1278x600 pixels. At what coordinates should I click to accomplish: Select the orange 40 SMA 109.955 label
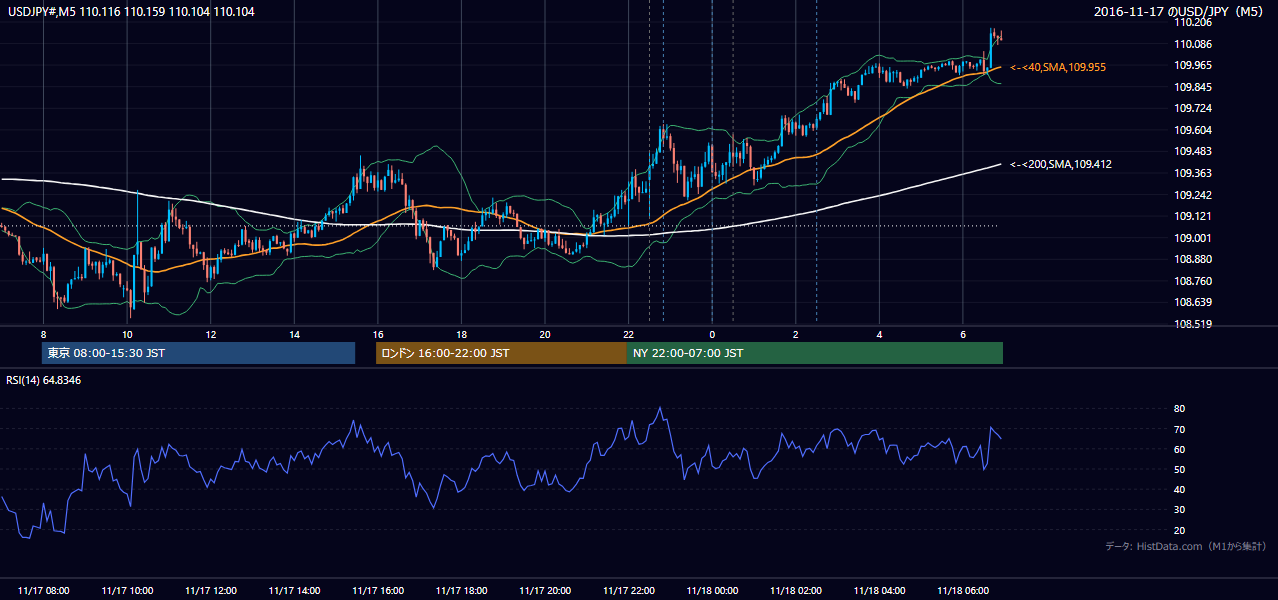(x=1058, y=67)
